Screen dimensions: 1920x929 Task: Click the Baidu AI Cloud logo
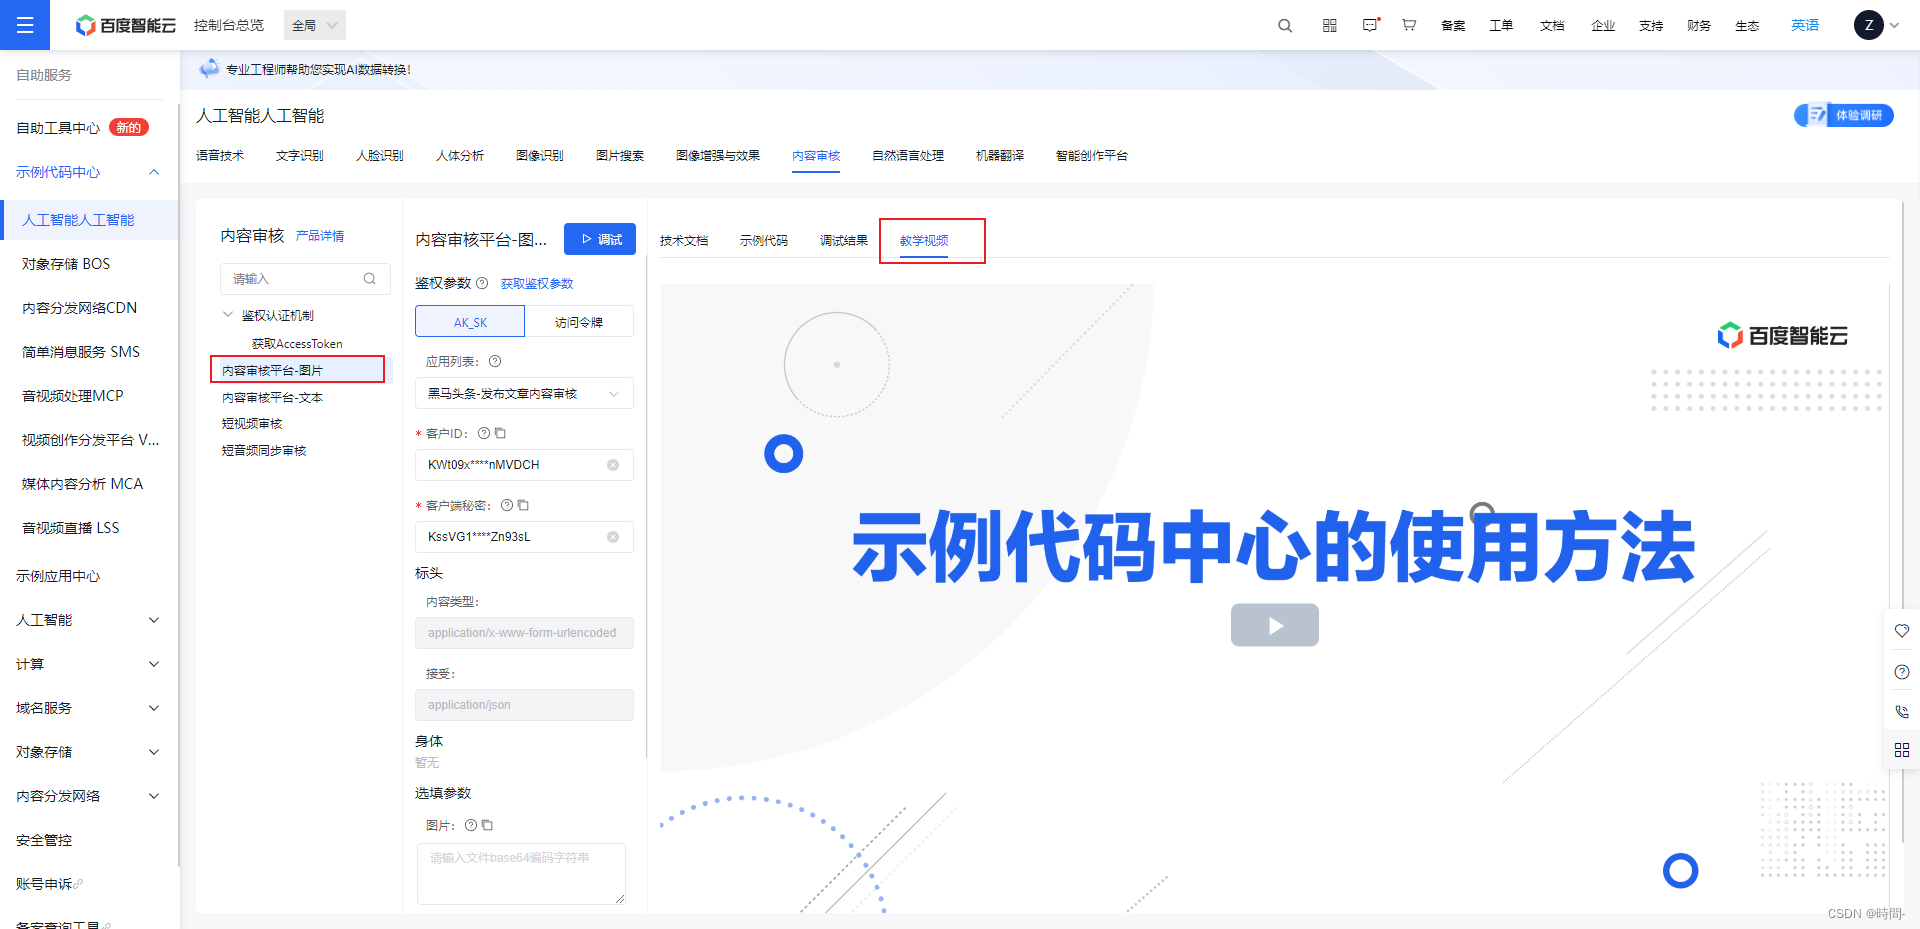click(126, 25)
